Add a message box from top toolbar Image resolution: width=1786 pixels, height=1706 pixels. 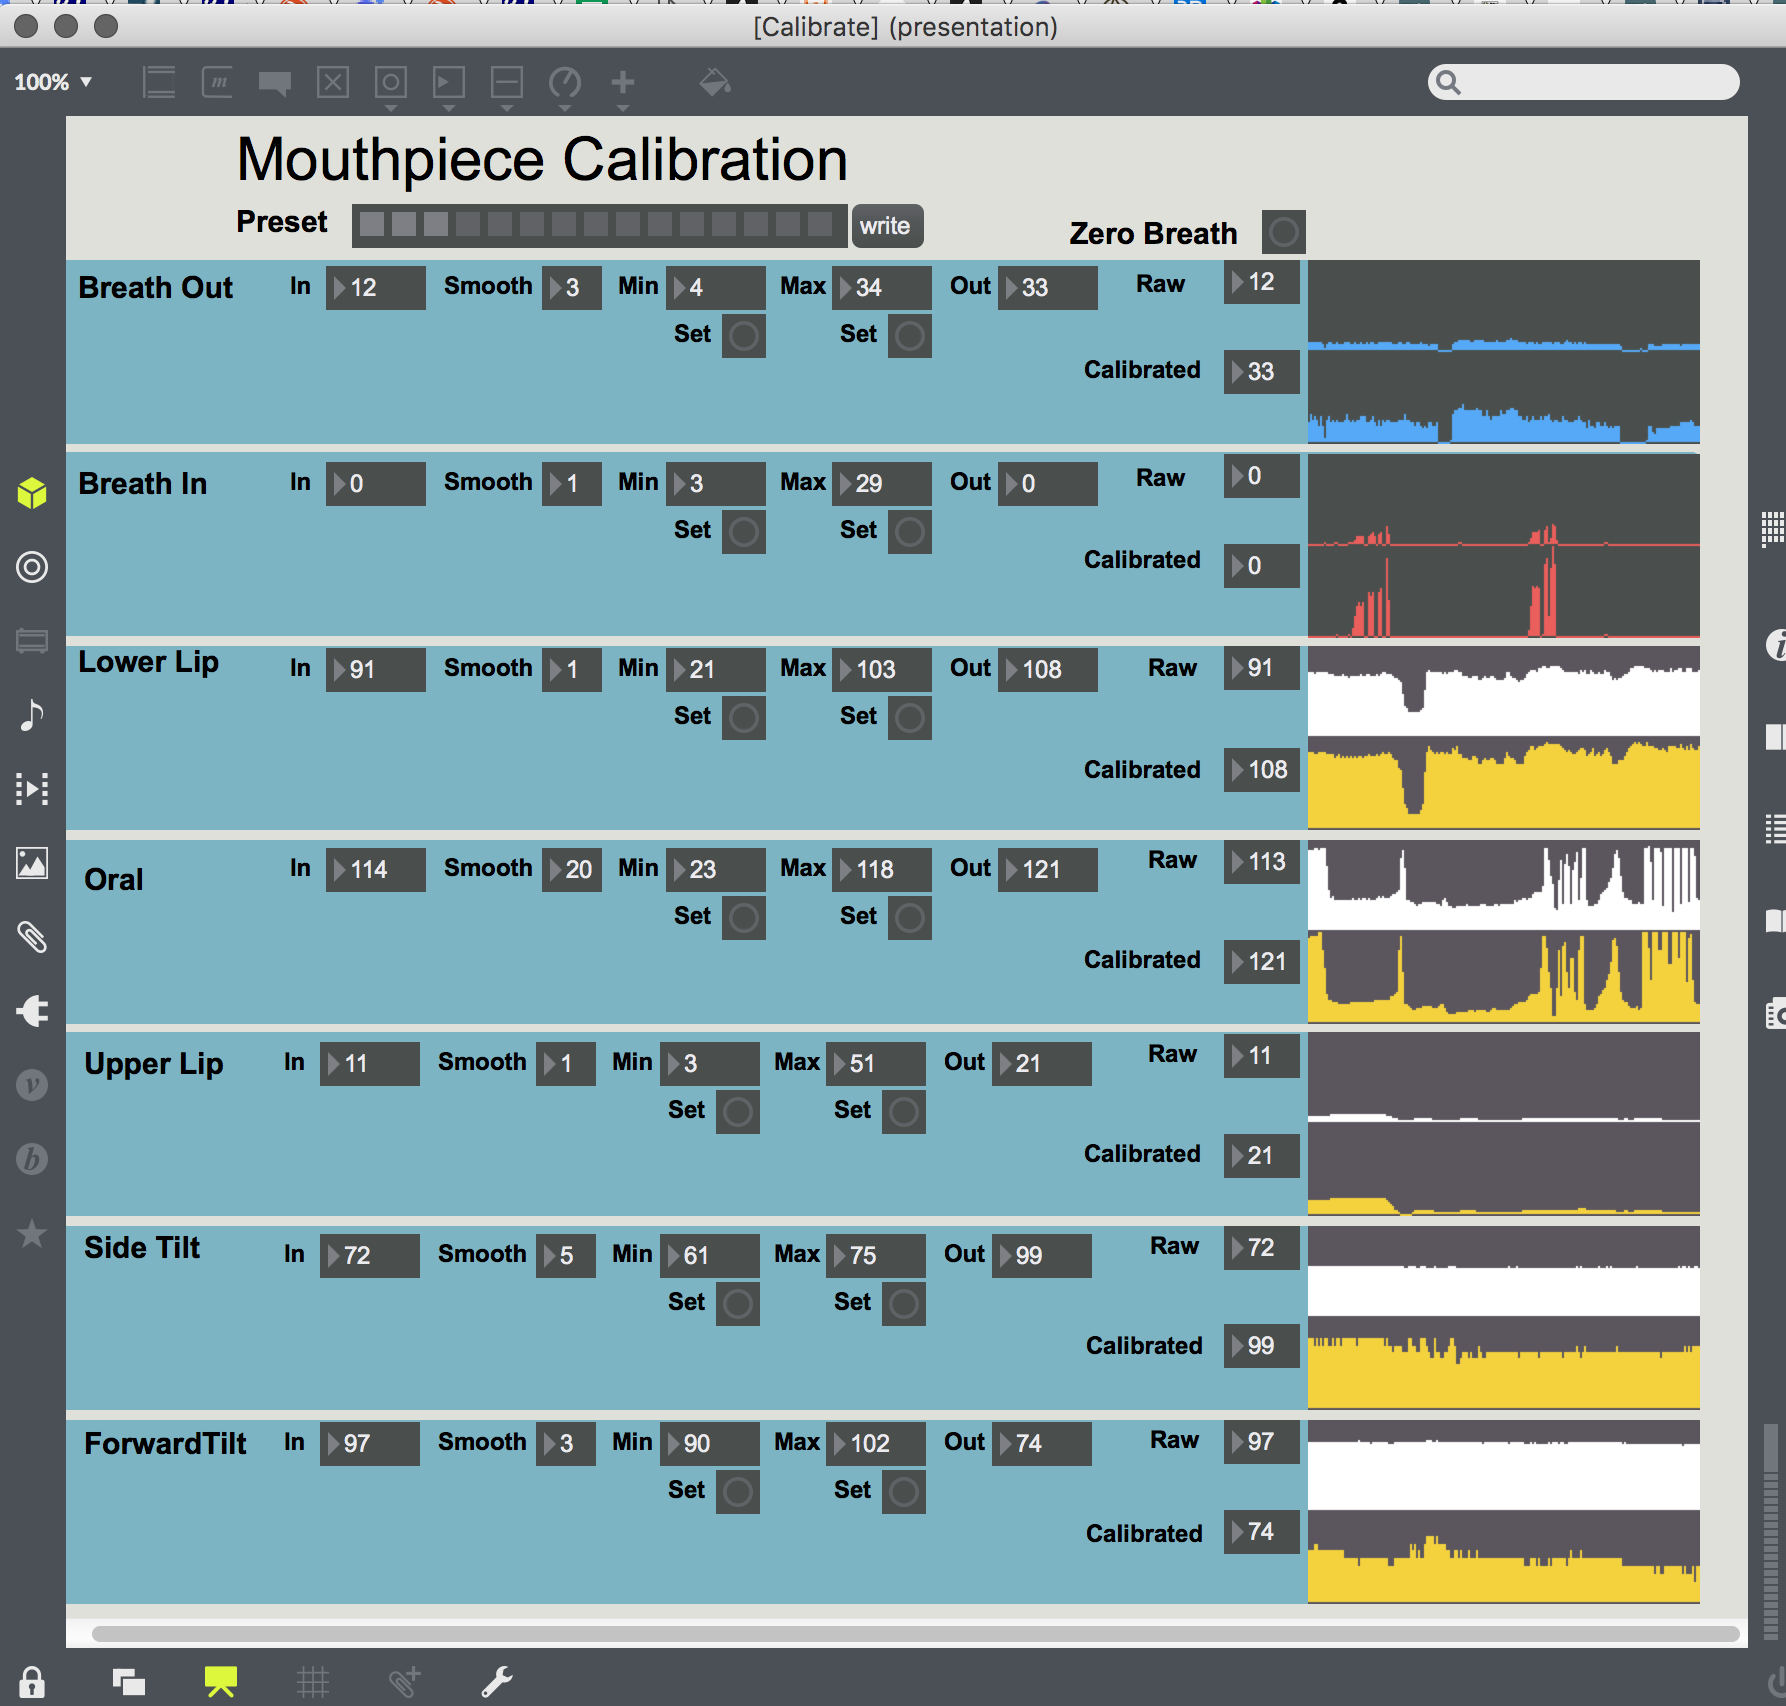(x=217, y=82)
